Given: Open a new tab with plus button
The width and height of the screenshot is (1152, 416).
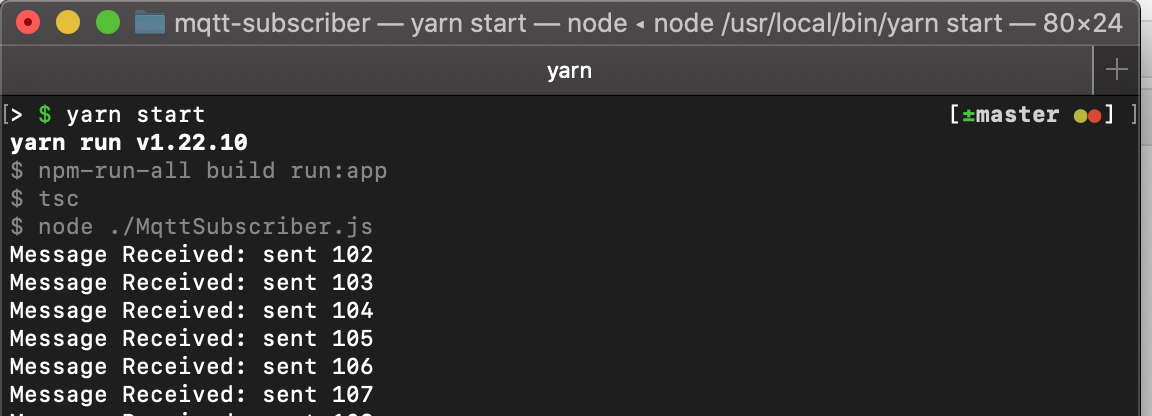Looking at the screenshot, I should tap(1116, 71).
